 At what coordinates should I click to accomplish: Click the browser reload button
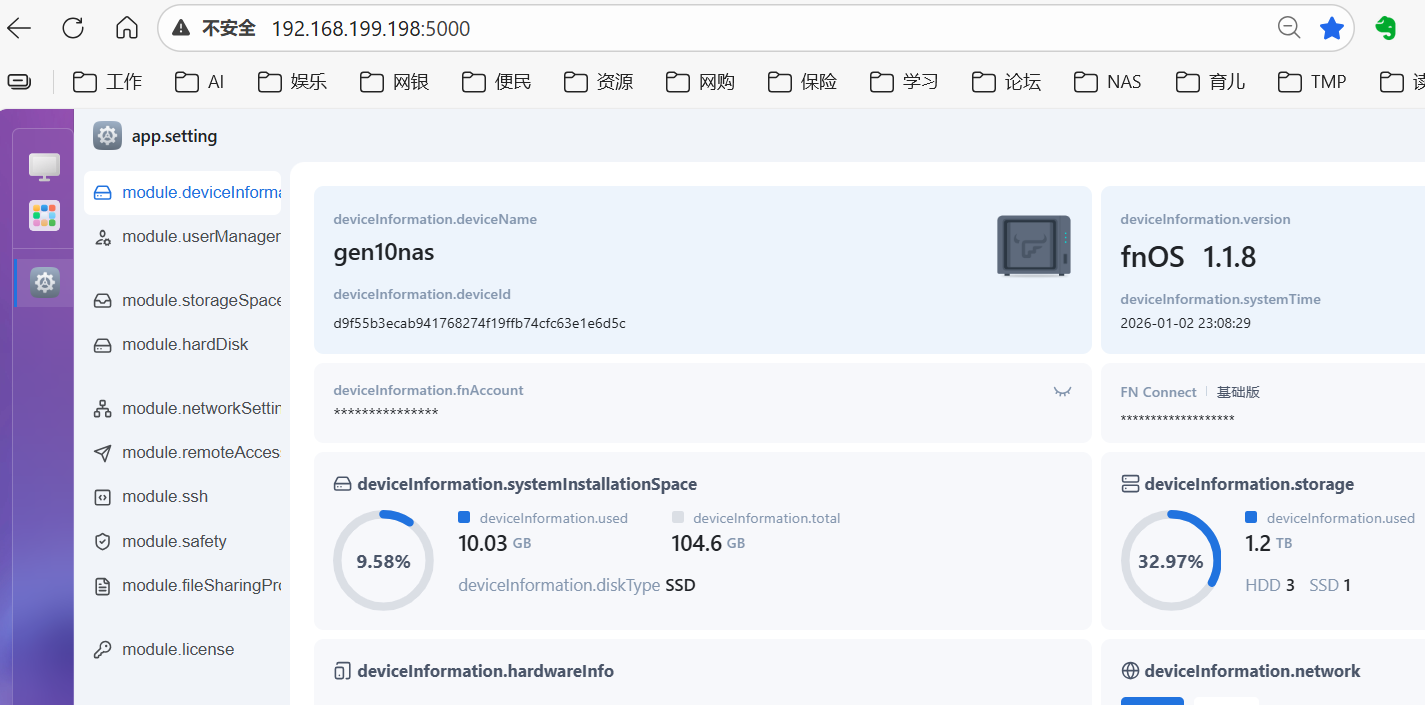pyautogui.click(x=73, y=28)
